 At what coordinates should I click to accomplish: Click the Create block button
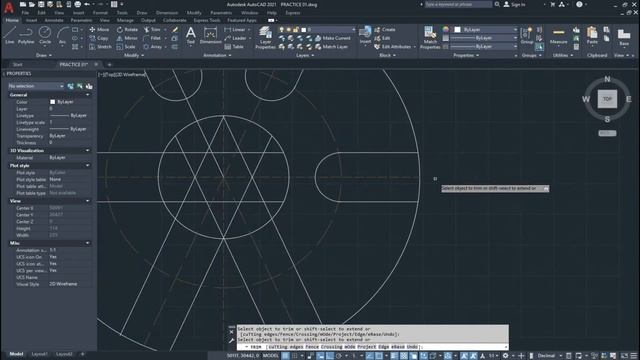(384, 29)
